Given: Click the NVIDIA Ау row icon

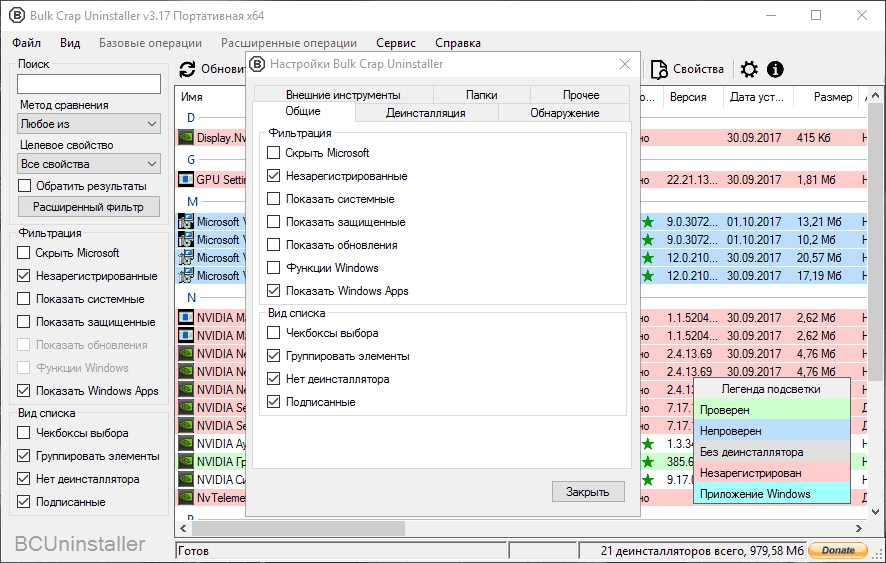Looking at the screenshot, I should point(185,443).
